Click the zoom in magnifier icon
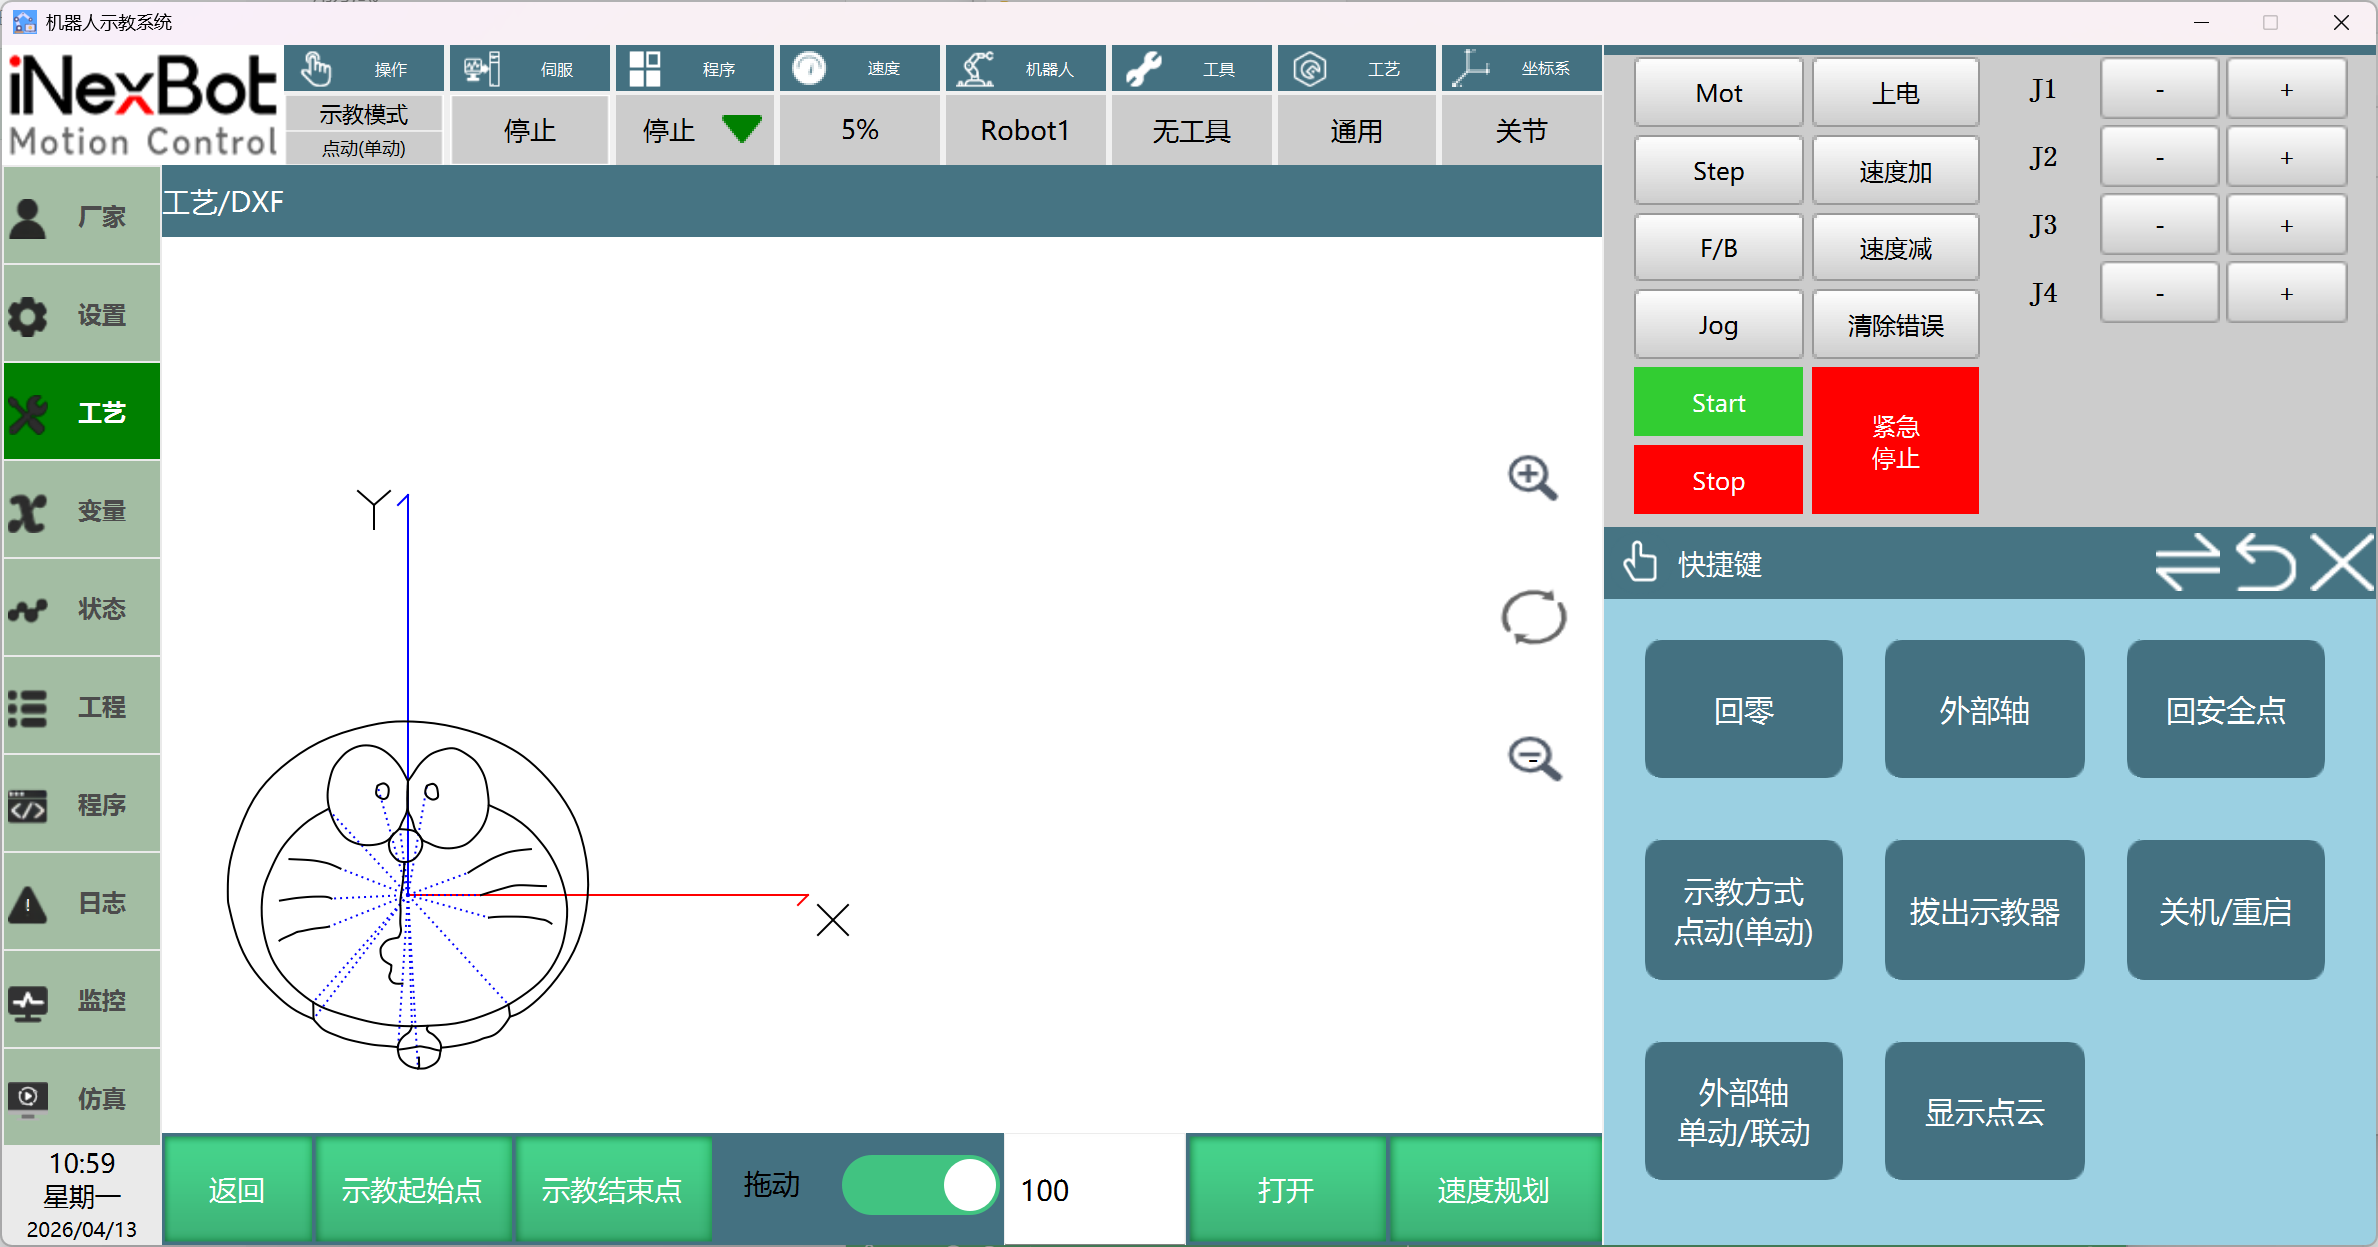2378x1247 pixels. tap(1532, 478)
